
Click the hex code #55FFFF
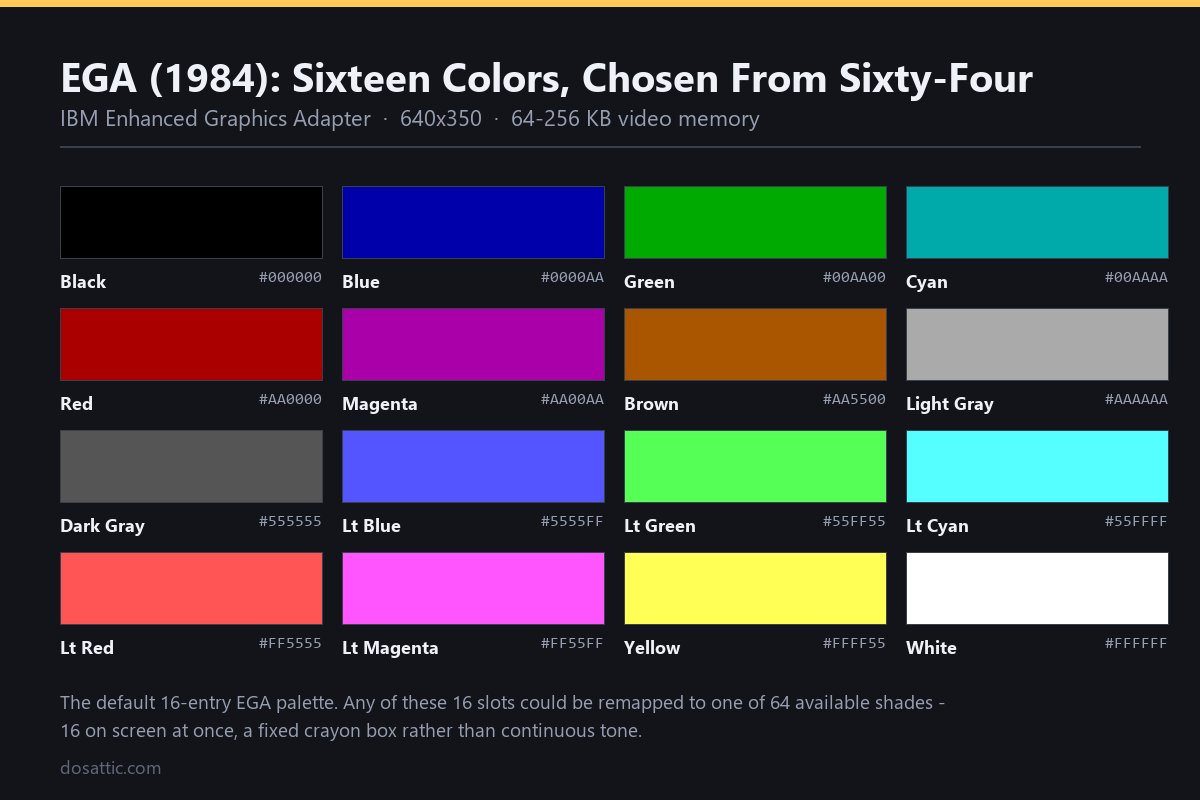point(1136,521)
